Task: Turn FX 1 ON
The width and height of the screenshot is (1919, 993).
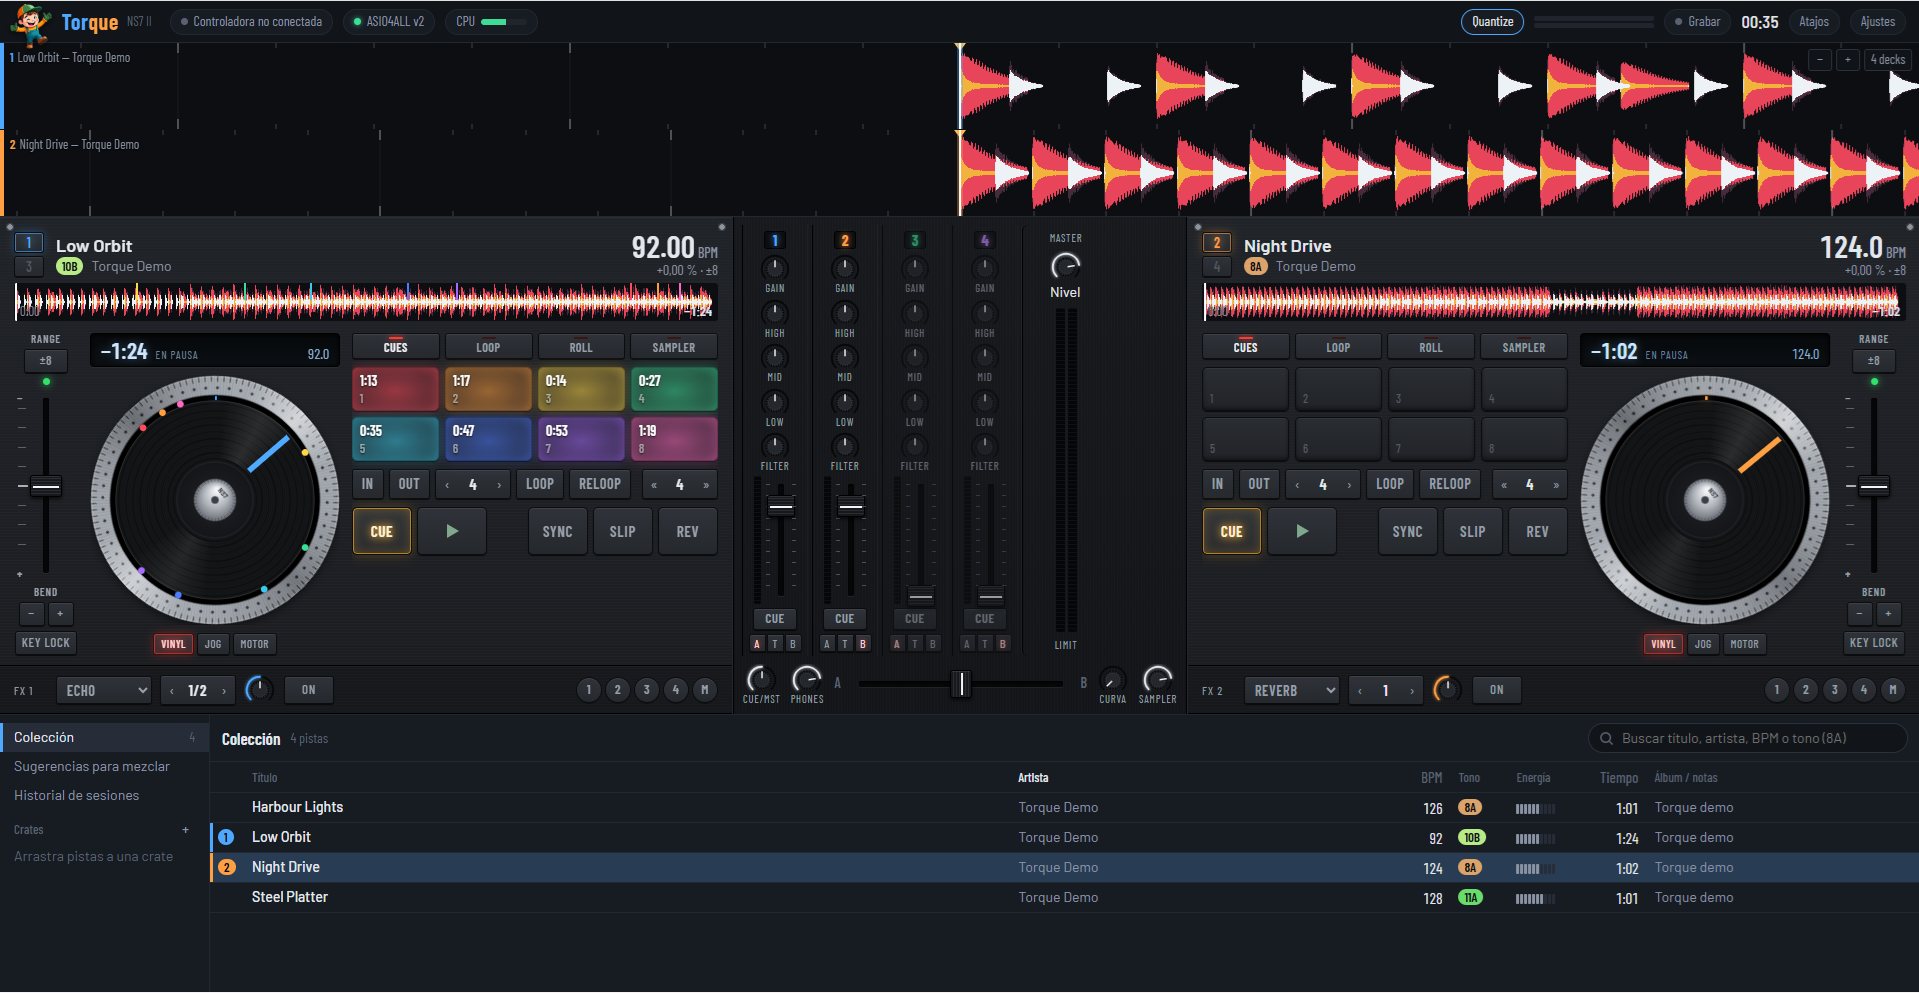Action: [x=308, y=690]
